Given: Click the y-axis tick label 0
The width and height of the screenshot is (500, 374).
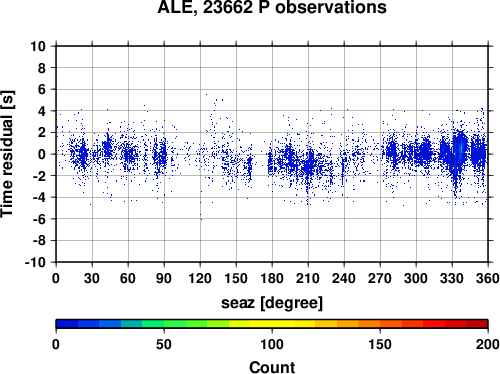Looking at the screenshot, I should (42, 154).
